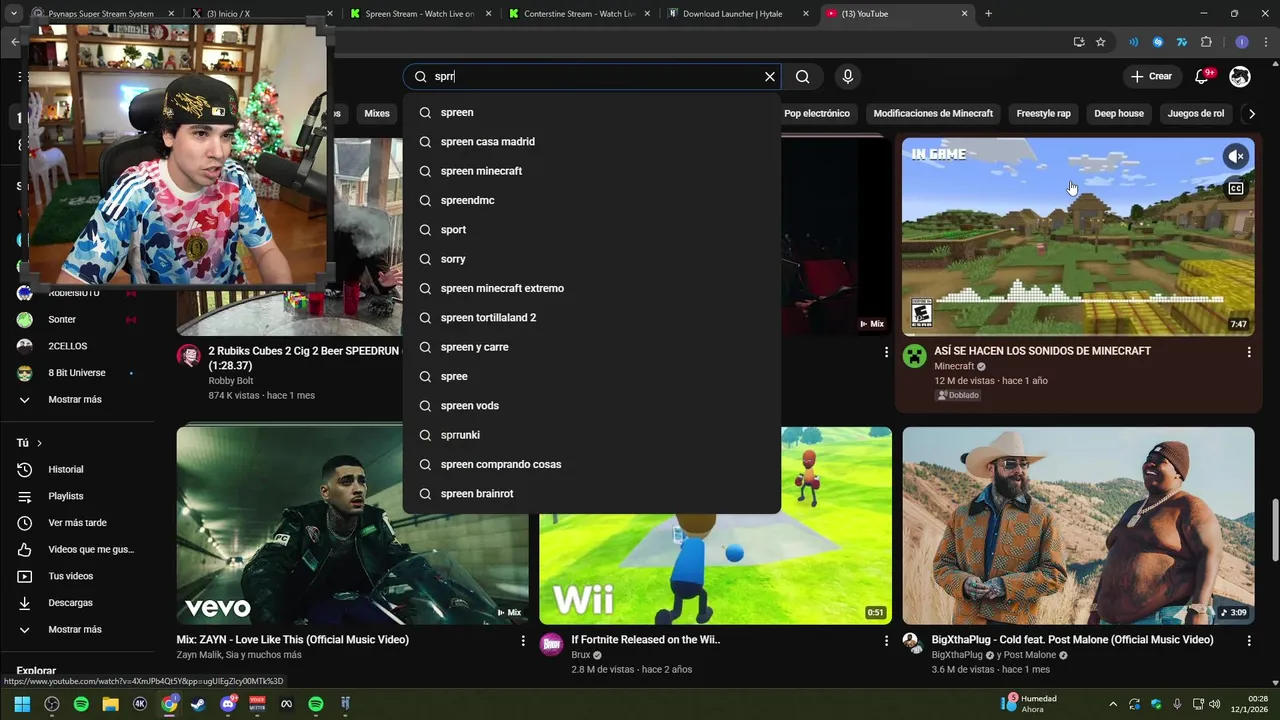This screenshot has width=1280, height=720.
Task: Open Steam from the taskbar
Action: tap(198, 704)
